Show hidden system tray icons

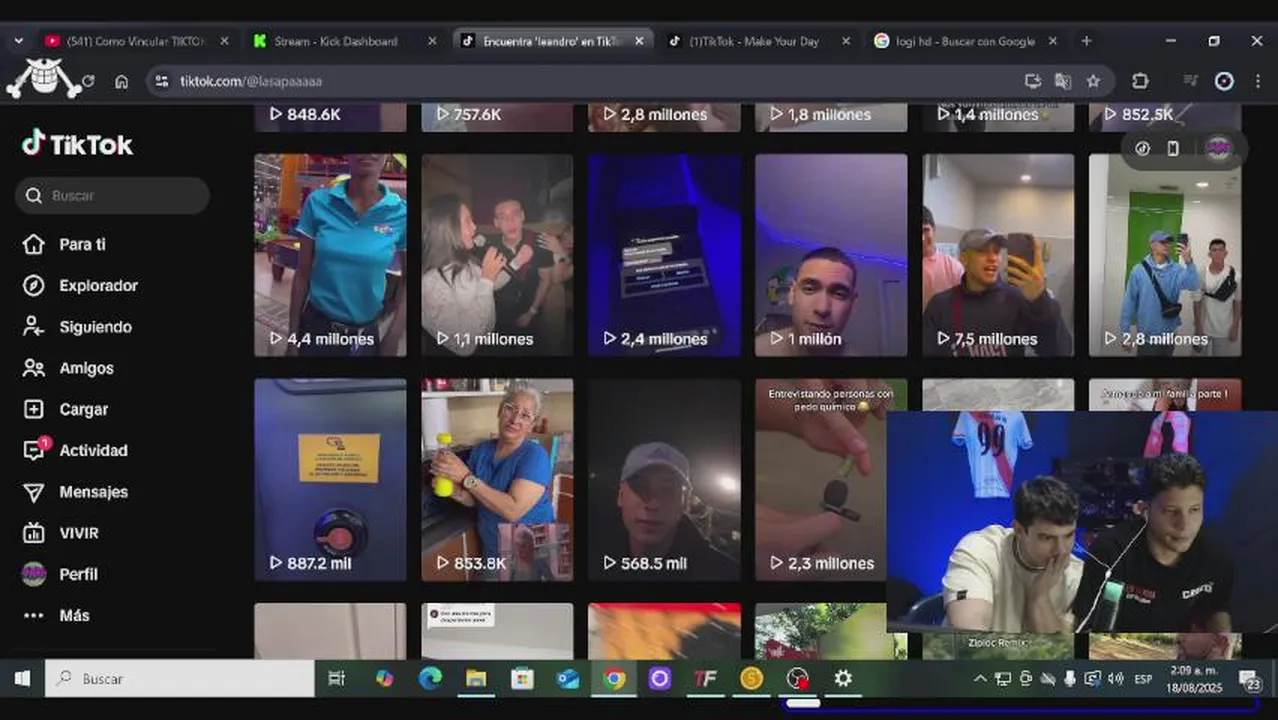click(980, 679)
